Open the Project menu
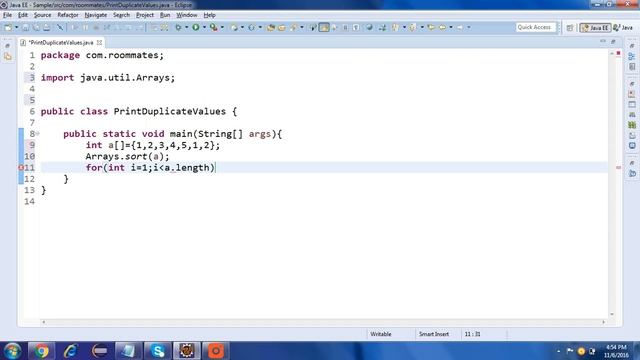 [144, 15]
